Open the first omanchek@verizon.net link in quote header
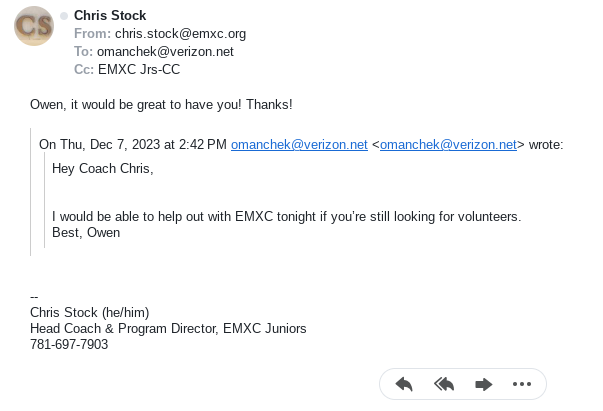The width and height of the screenshot is (603, 411). [299, 145]
